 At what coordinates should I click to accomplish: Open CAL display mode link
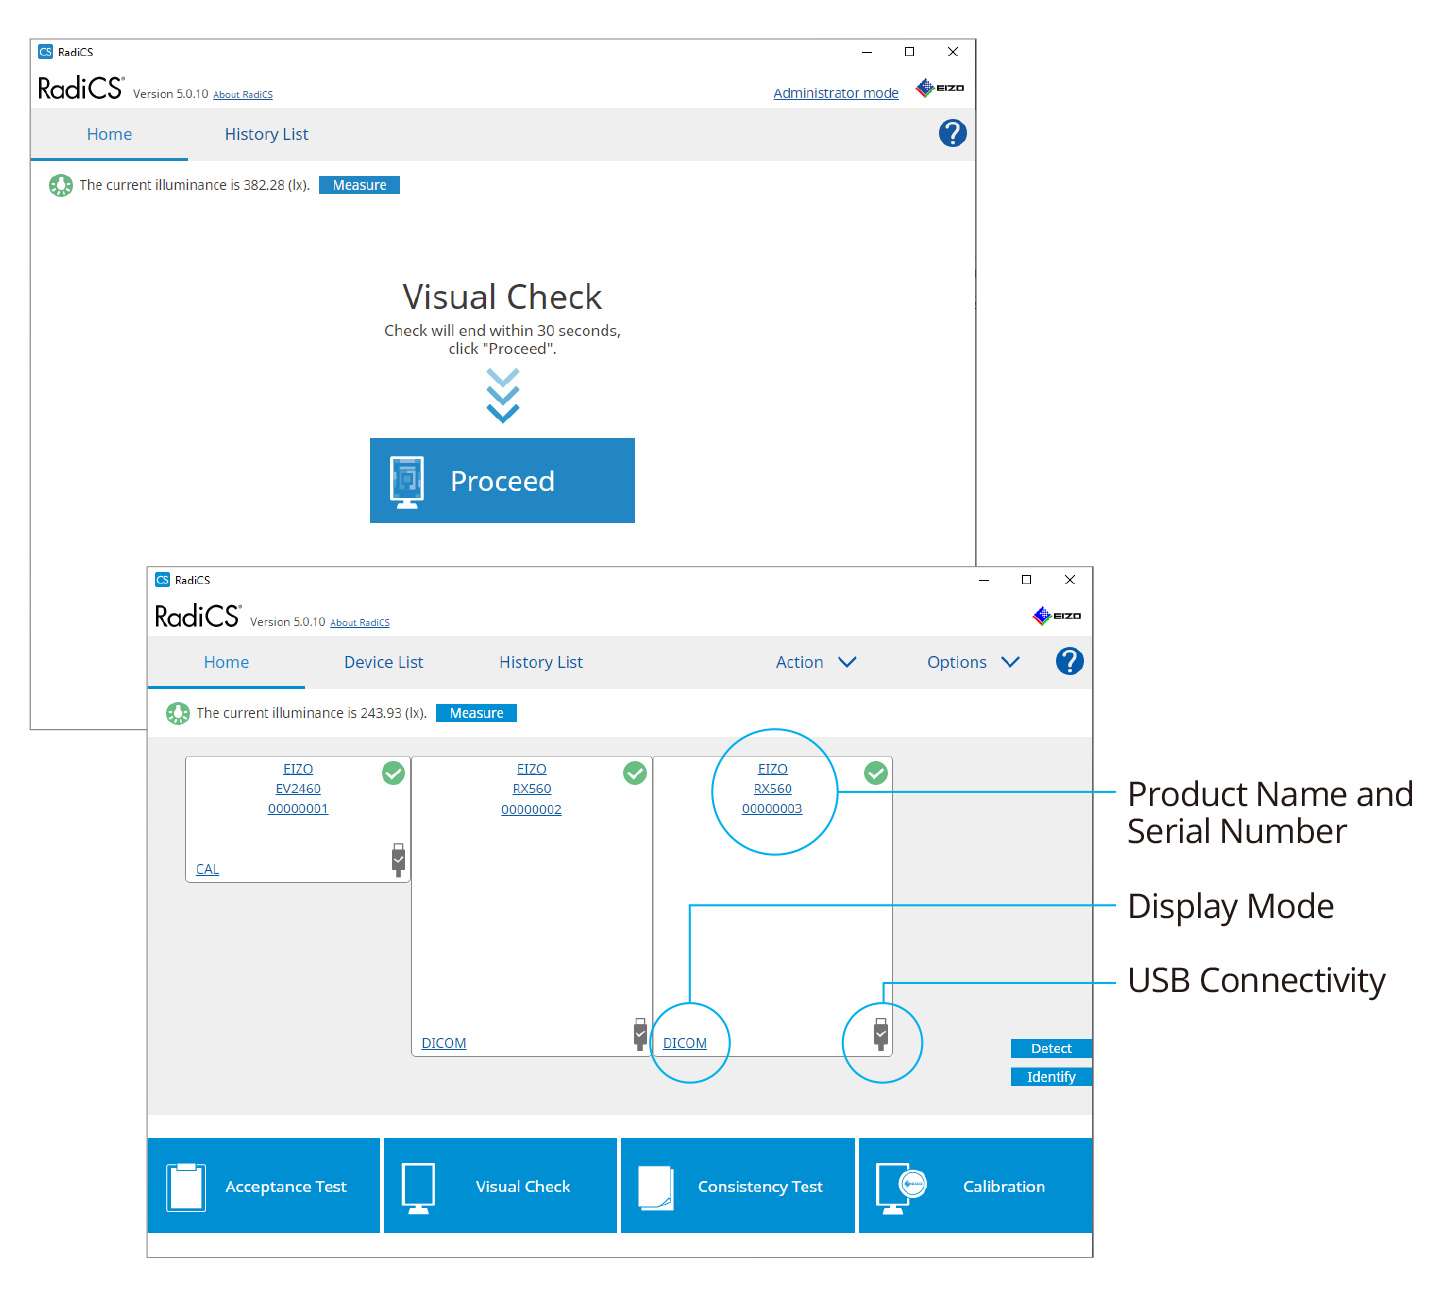point(207,869)
